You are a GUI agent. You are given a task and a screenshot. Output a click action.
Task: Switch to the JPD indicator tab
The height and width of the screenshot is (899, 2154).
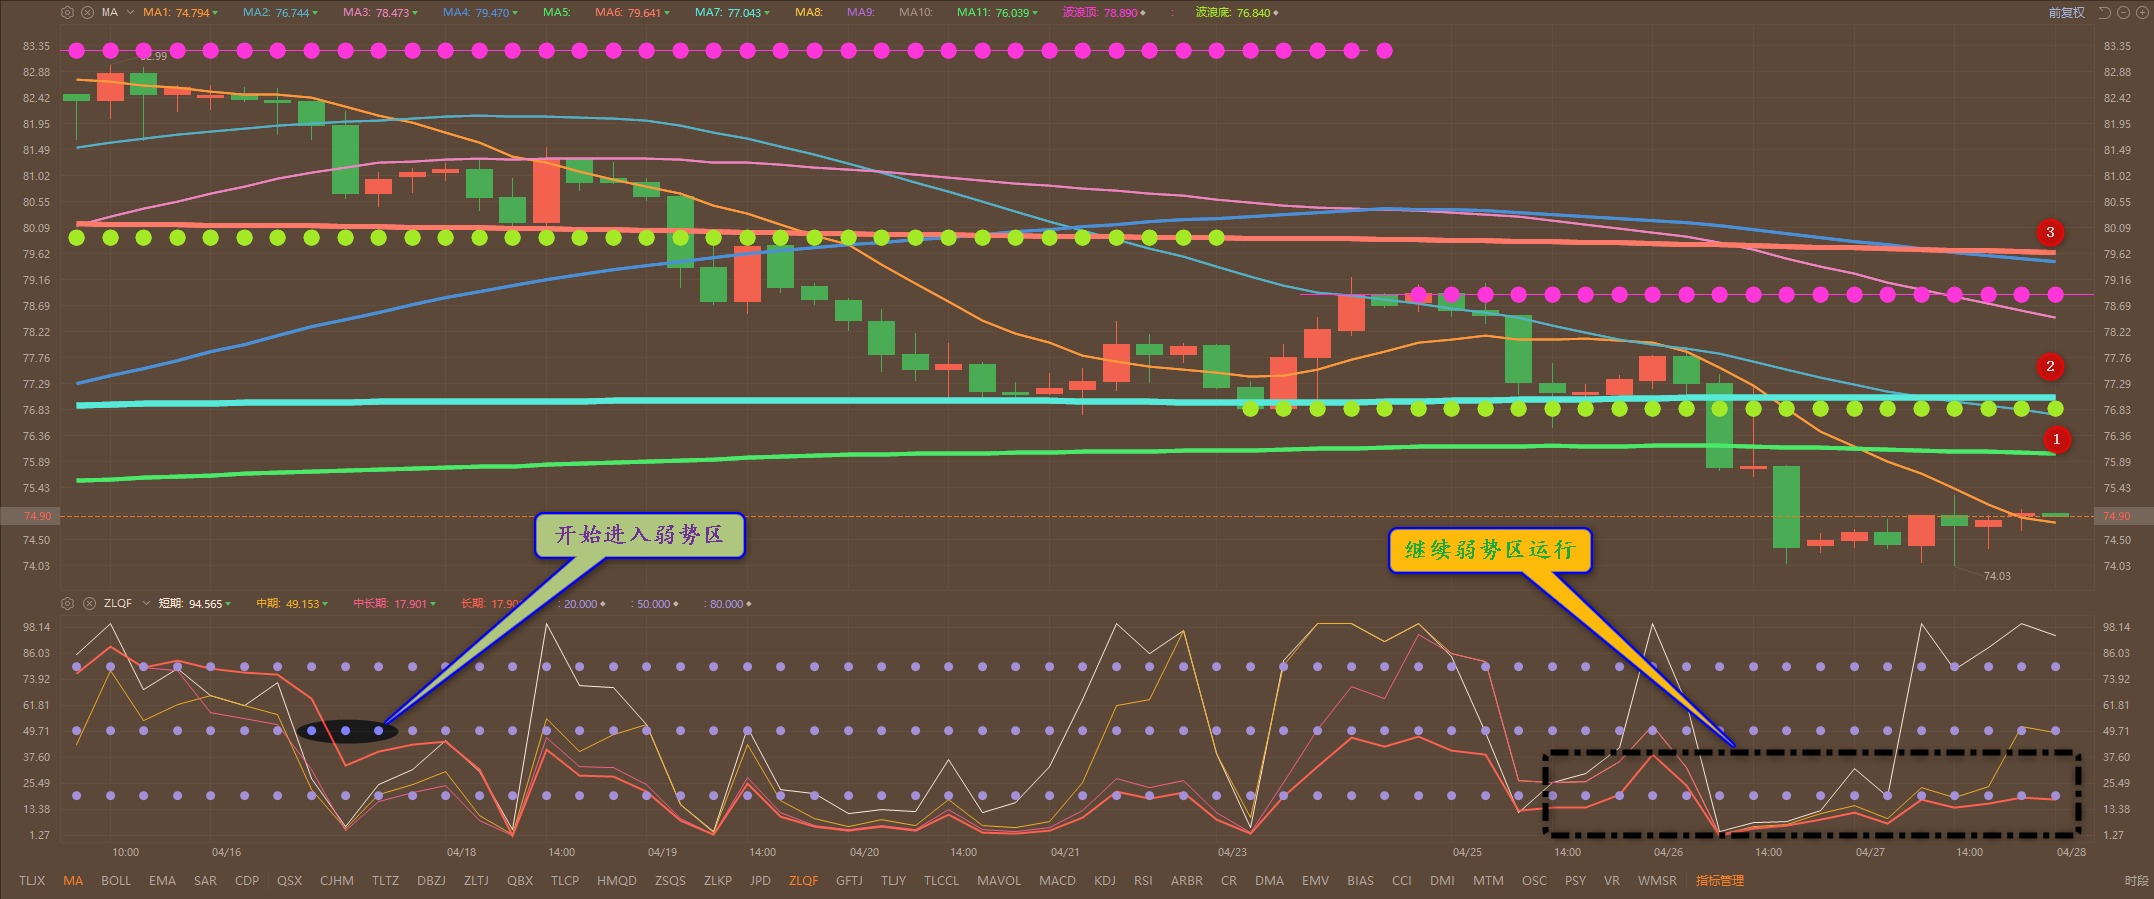[x=760, y=881]
